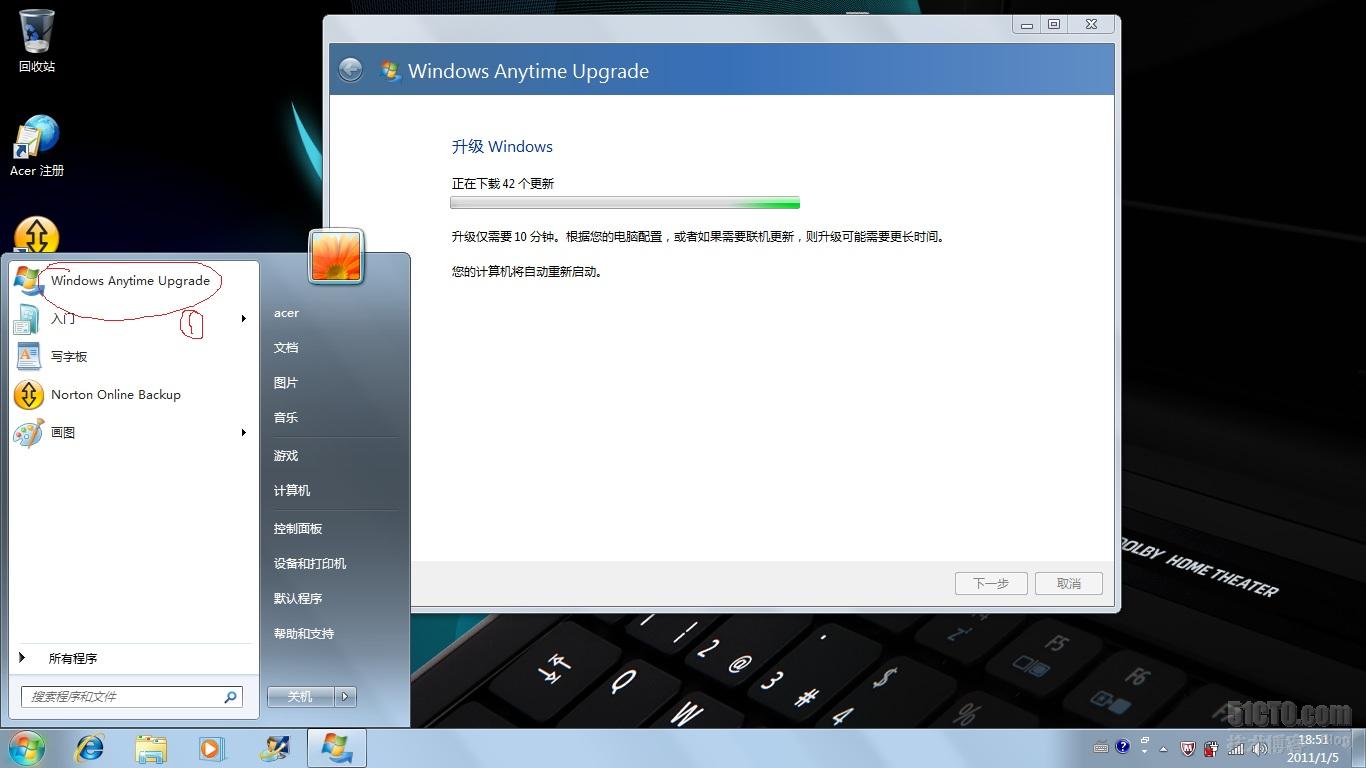This screenshot has width=1366, height=768.
Task: Maximize the Windows Anytime Upgrade window
Action: (1054, 24)
